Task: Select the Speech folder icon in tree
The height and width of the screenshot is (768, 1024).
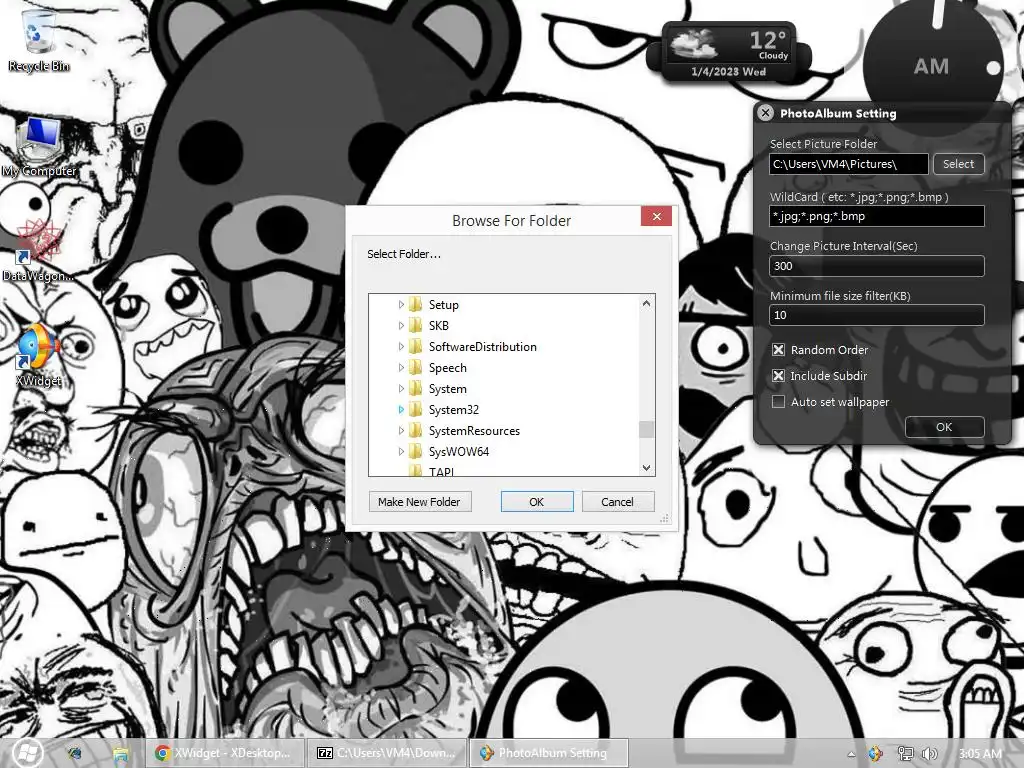Action: pyautogui.click(x=416, y=367)
